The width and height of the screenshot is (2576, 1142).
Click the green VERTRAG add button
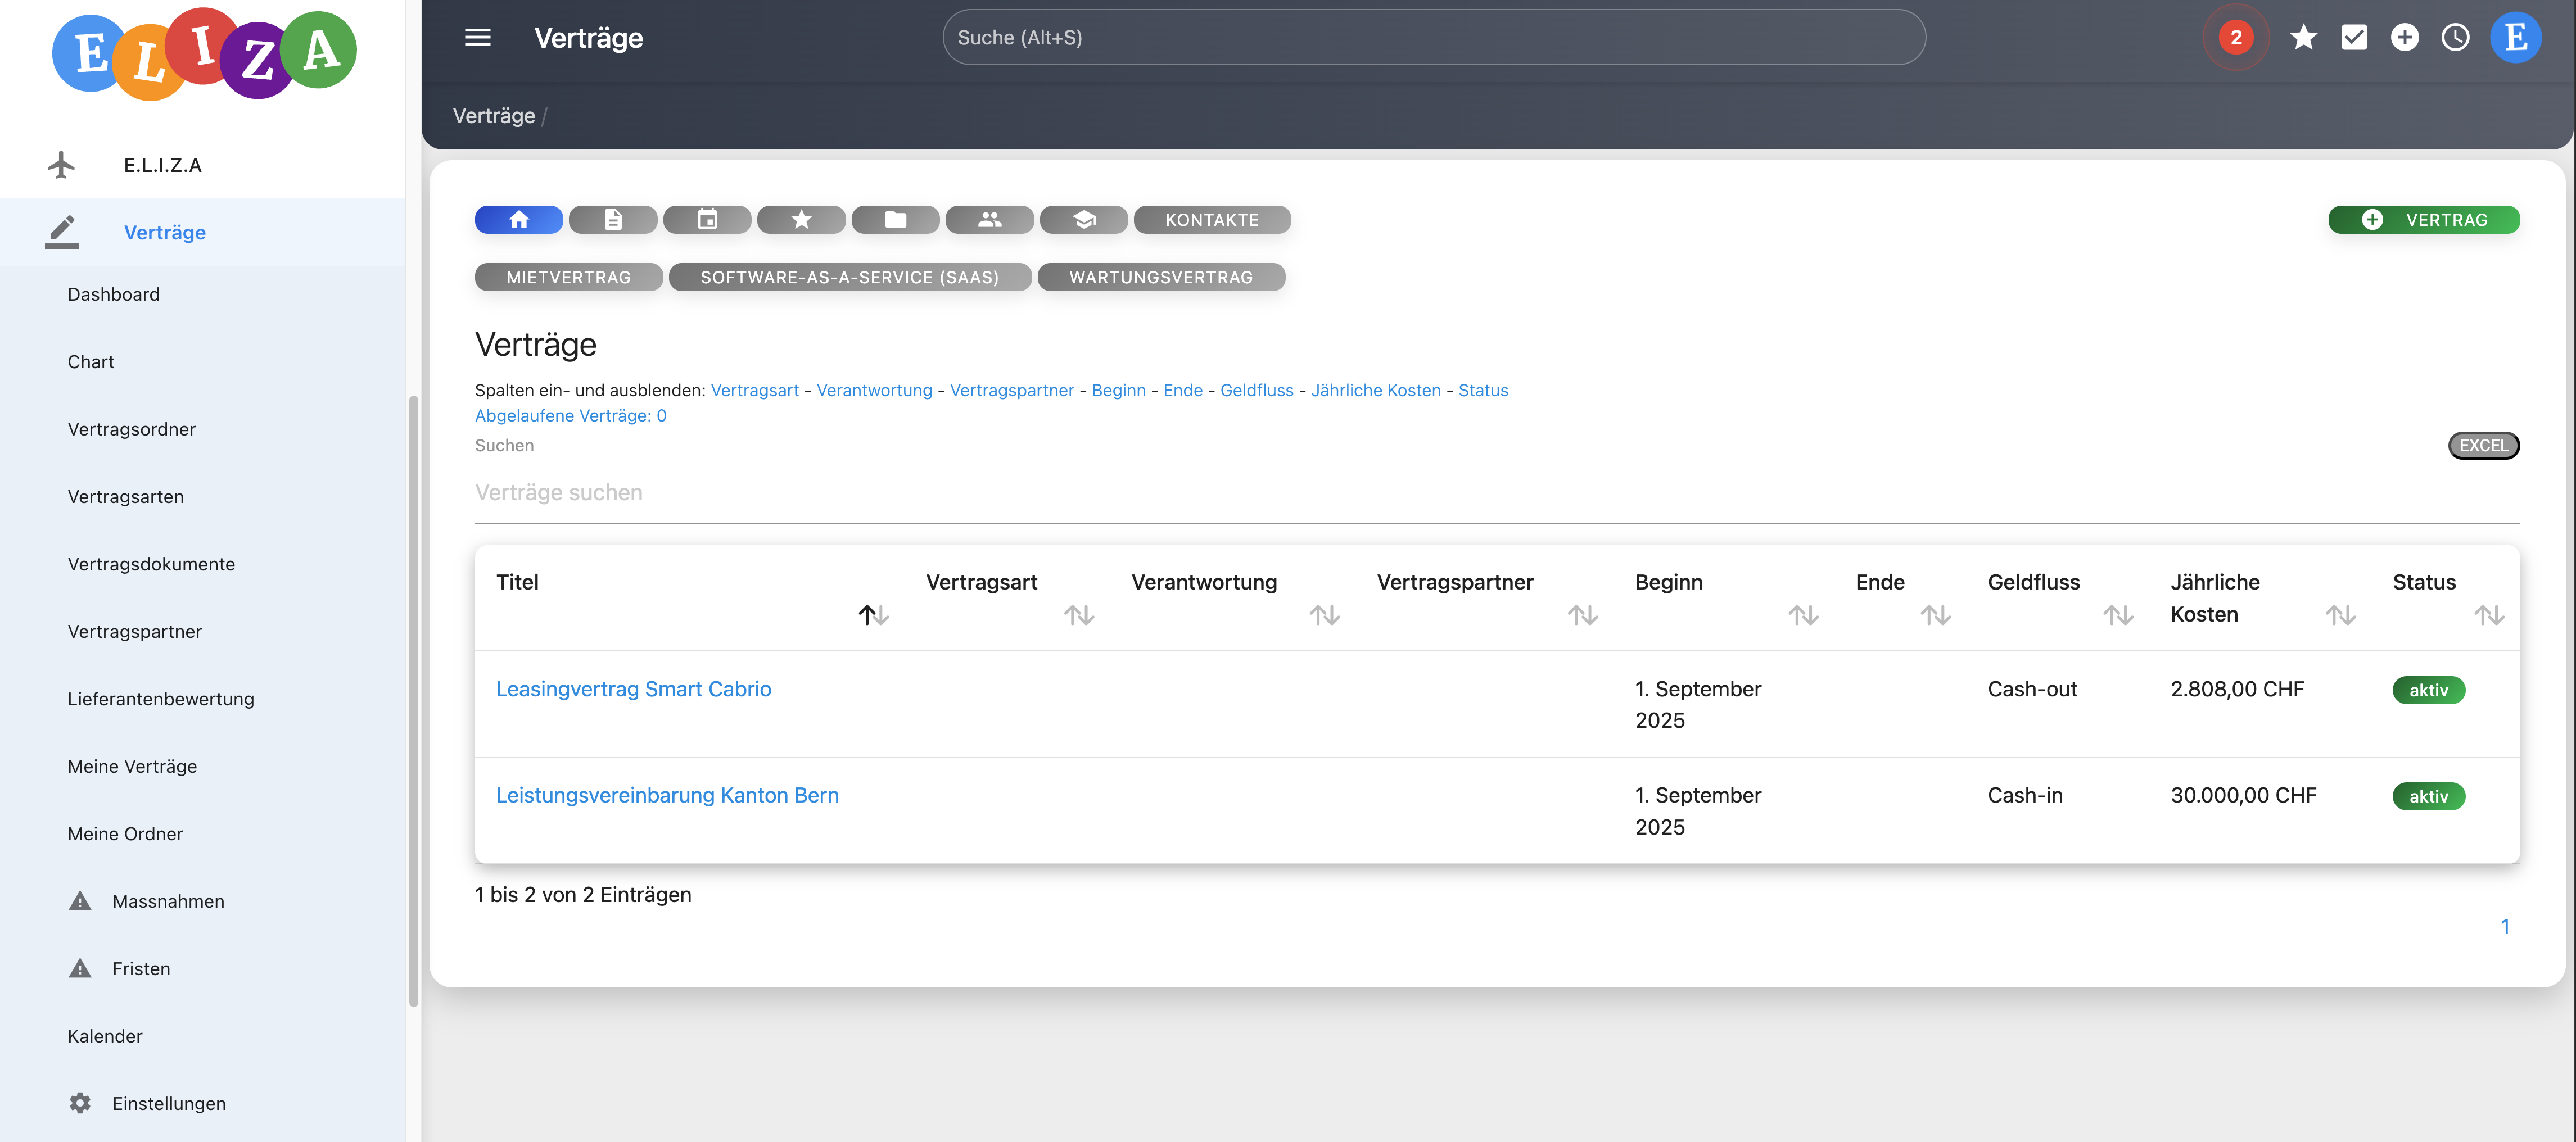click(x=2423, y=220)
